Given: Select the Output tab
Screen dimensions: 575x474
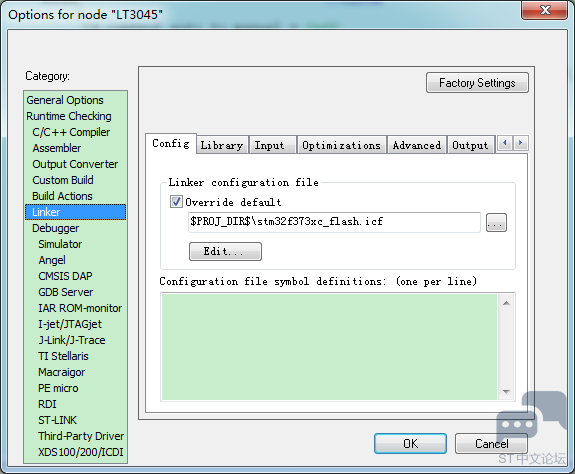Looking at the screenshot, I should coord(470,145).
